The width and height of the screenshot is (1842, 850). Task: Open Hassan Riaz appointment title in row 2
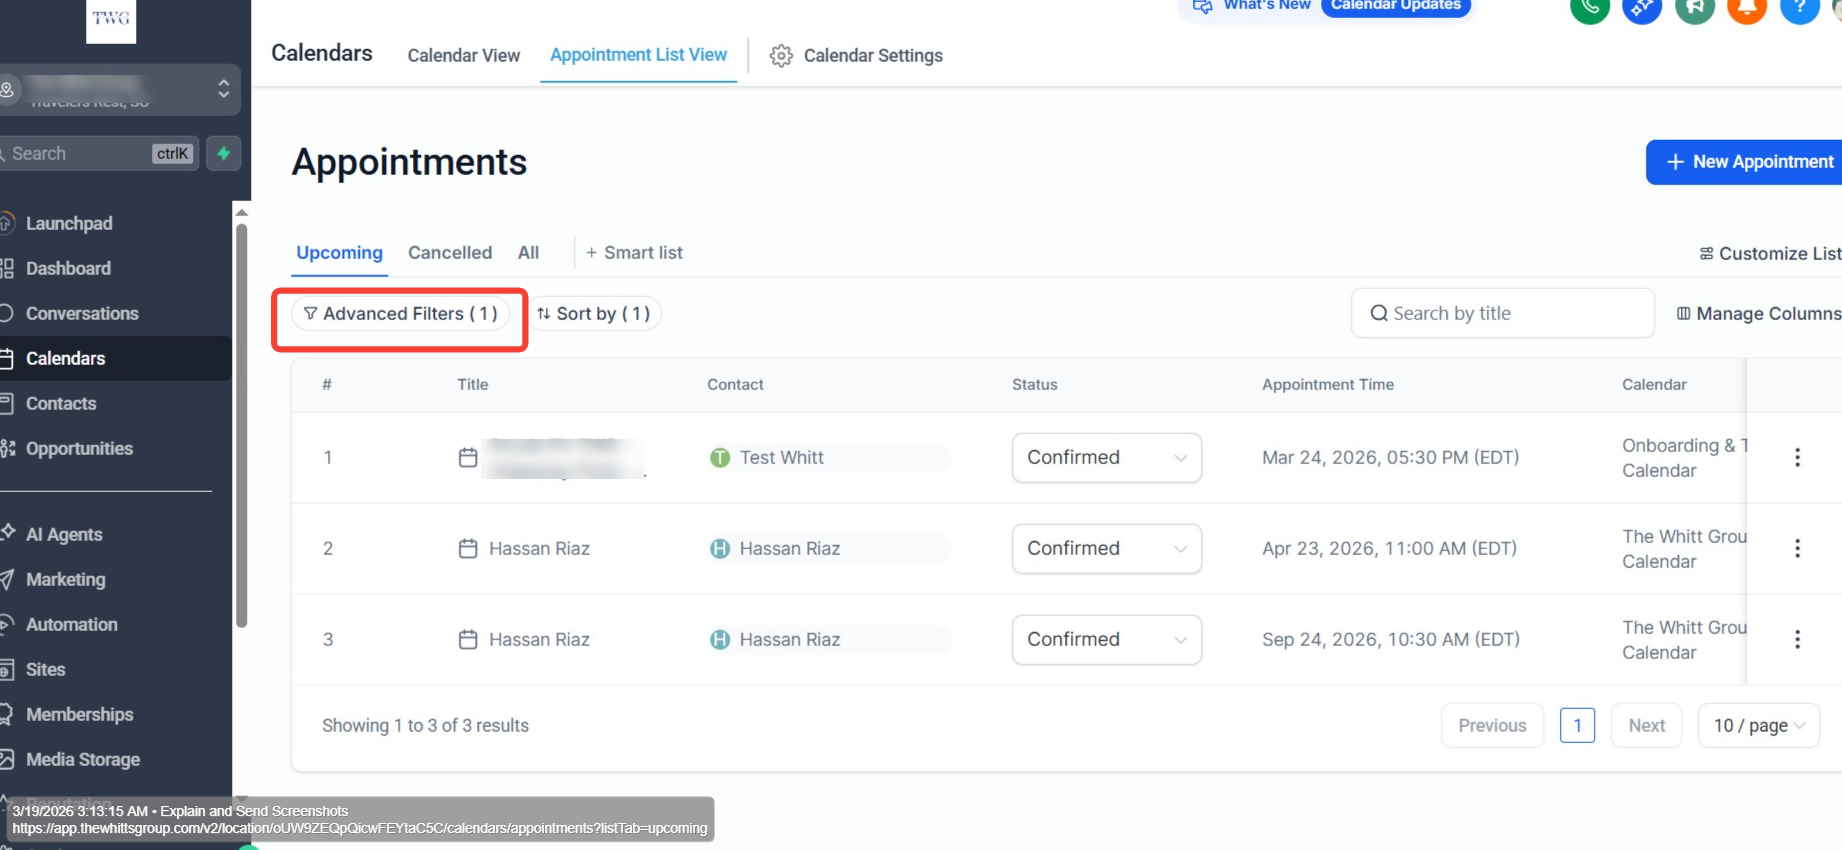(x=539, y=548)
